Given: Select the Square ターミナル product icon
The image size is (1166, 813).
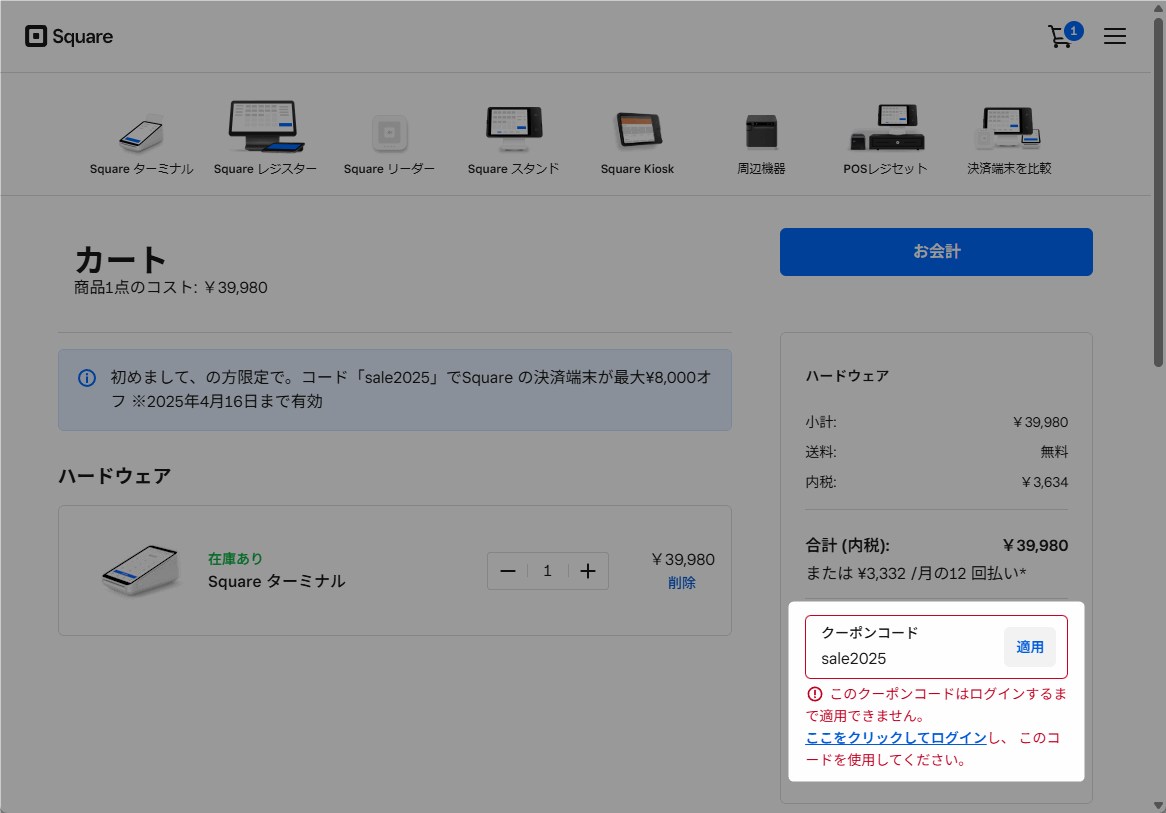Looking at the screenshot, I should pos(141,134).
